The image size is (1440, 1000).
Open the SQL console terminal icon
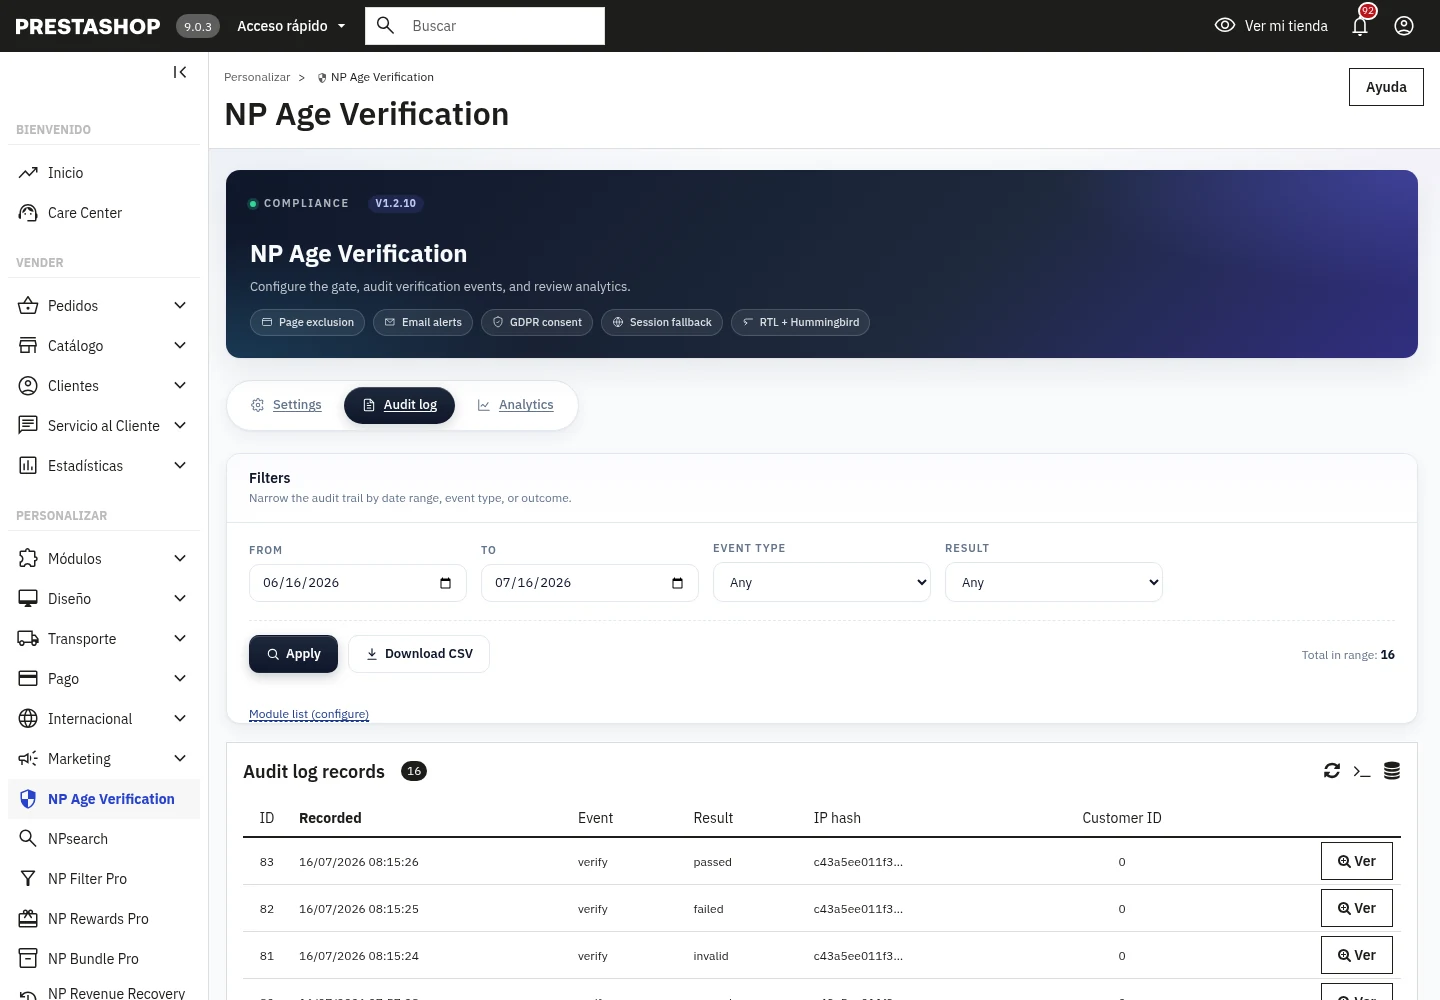click(x=1362, y=771)
